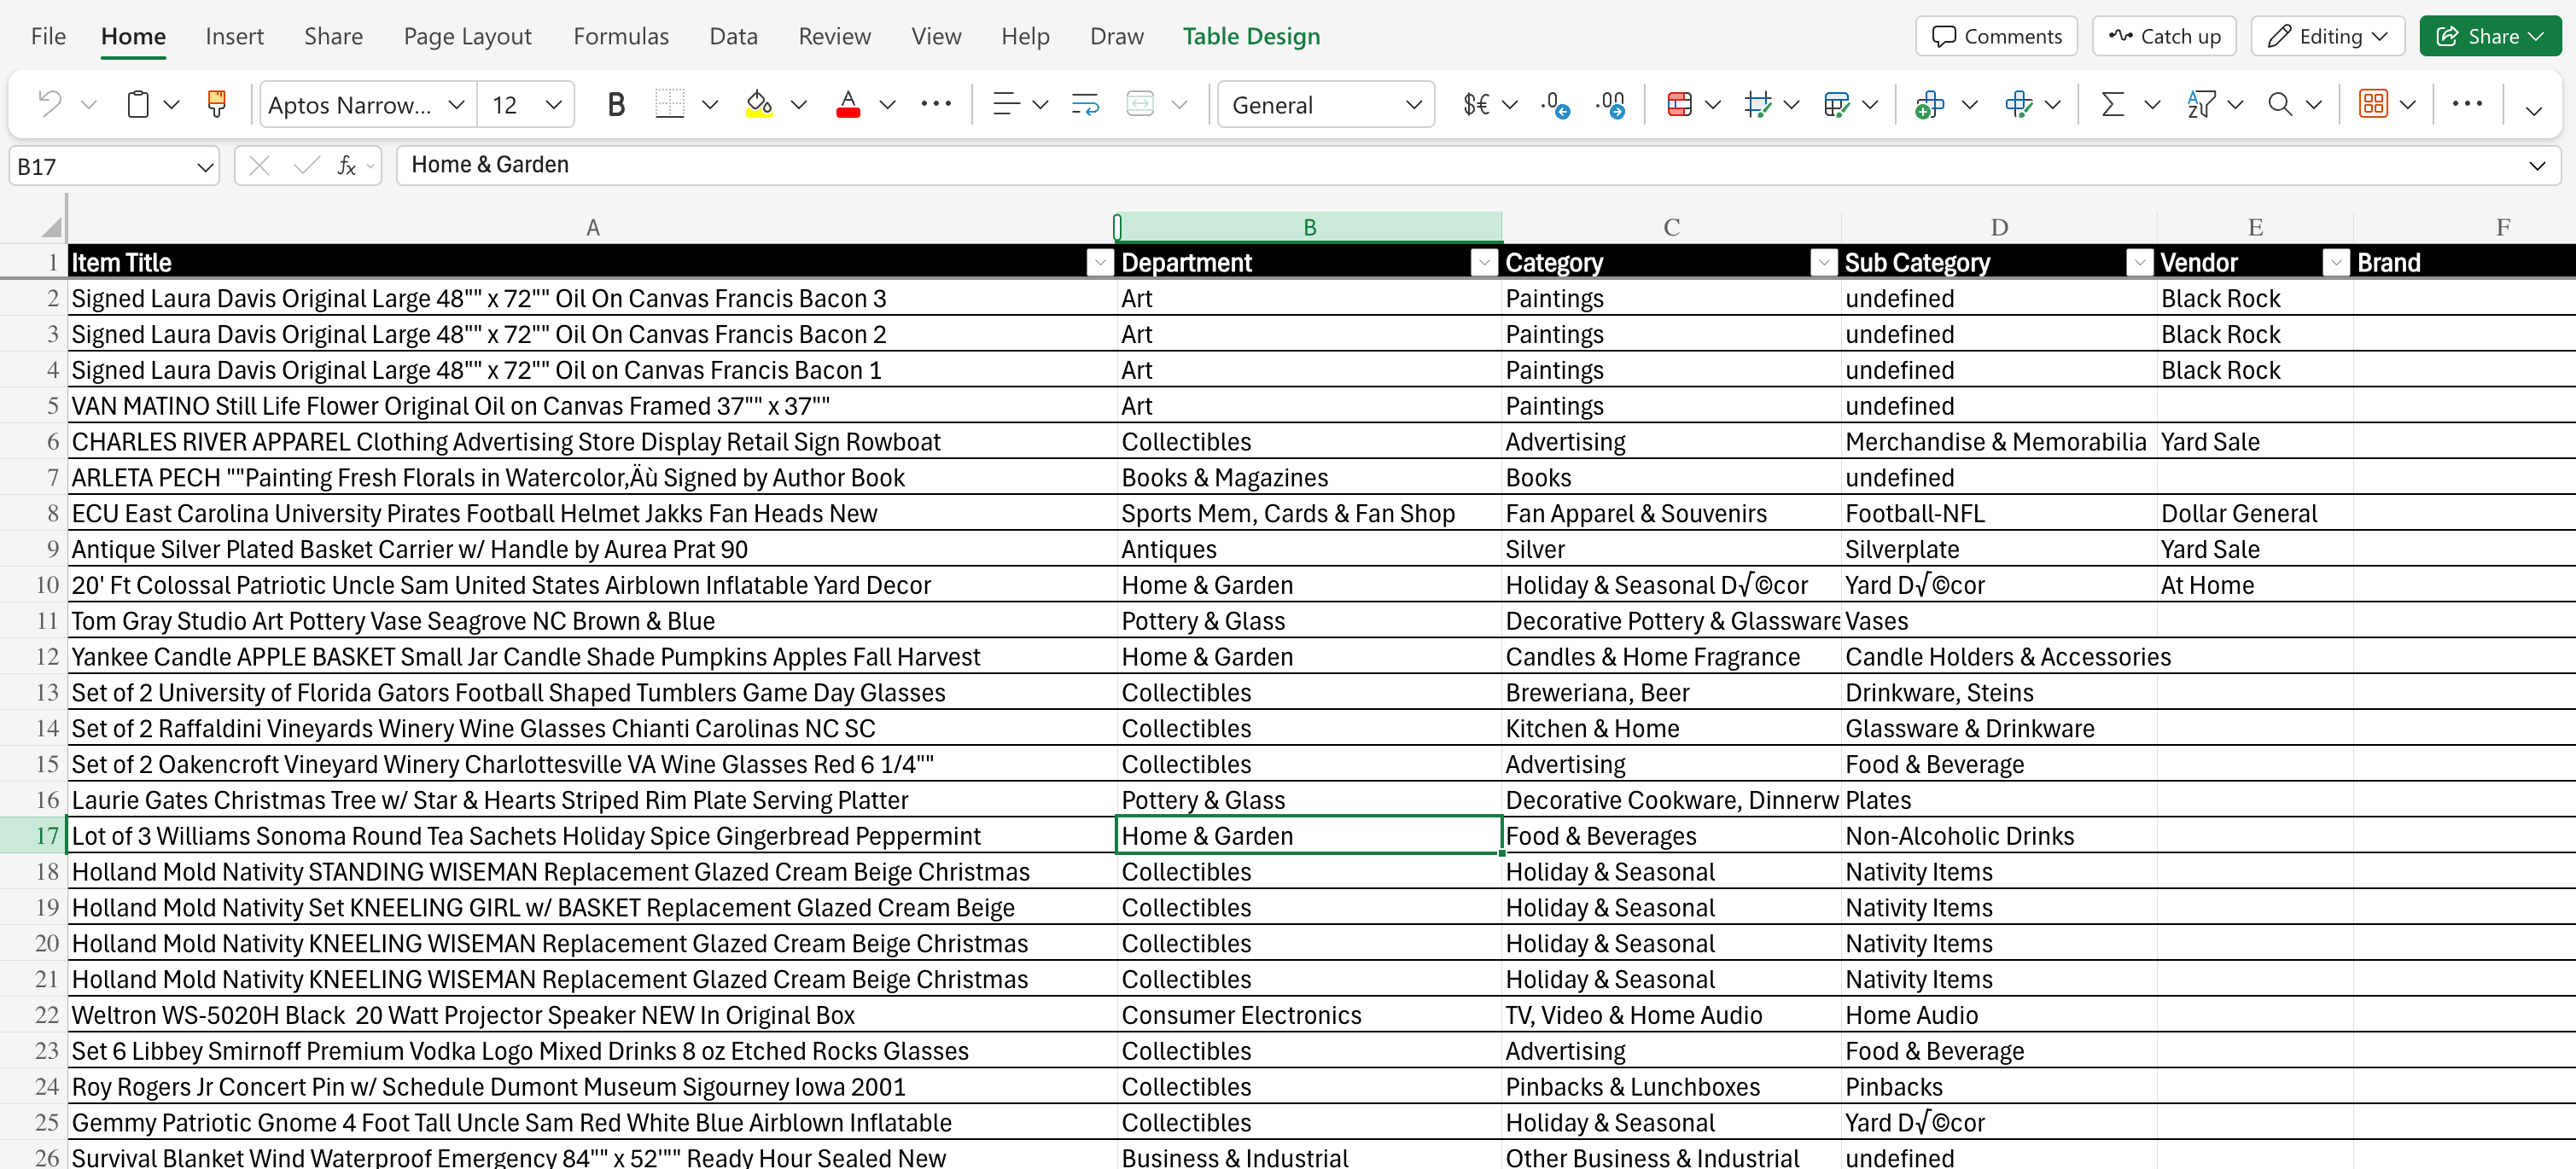2576x1169 pixels.
Task: Select cell 'Non-Alcoholic Drinks'
Action: coord(1998,836)
